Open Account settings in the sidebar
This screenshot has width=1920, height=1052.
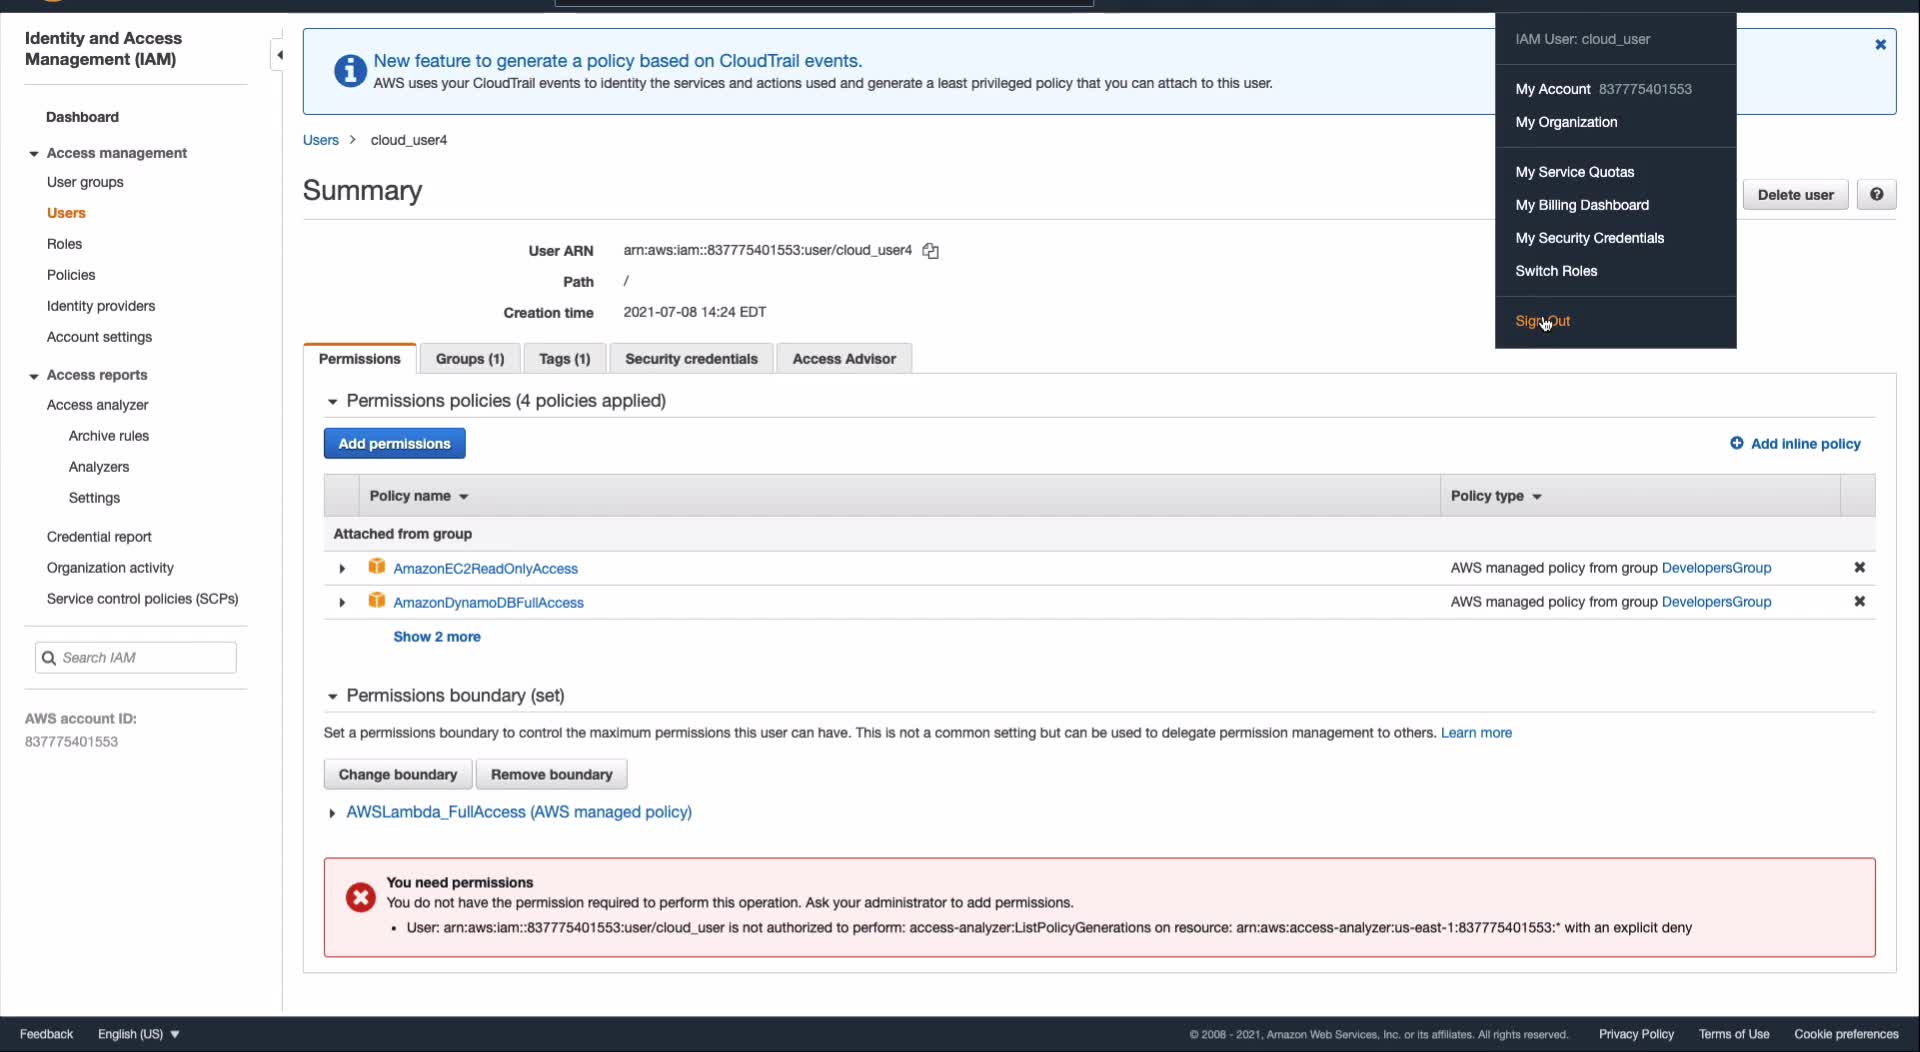(99, 337)
